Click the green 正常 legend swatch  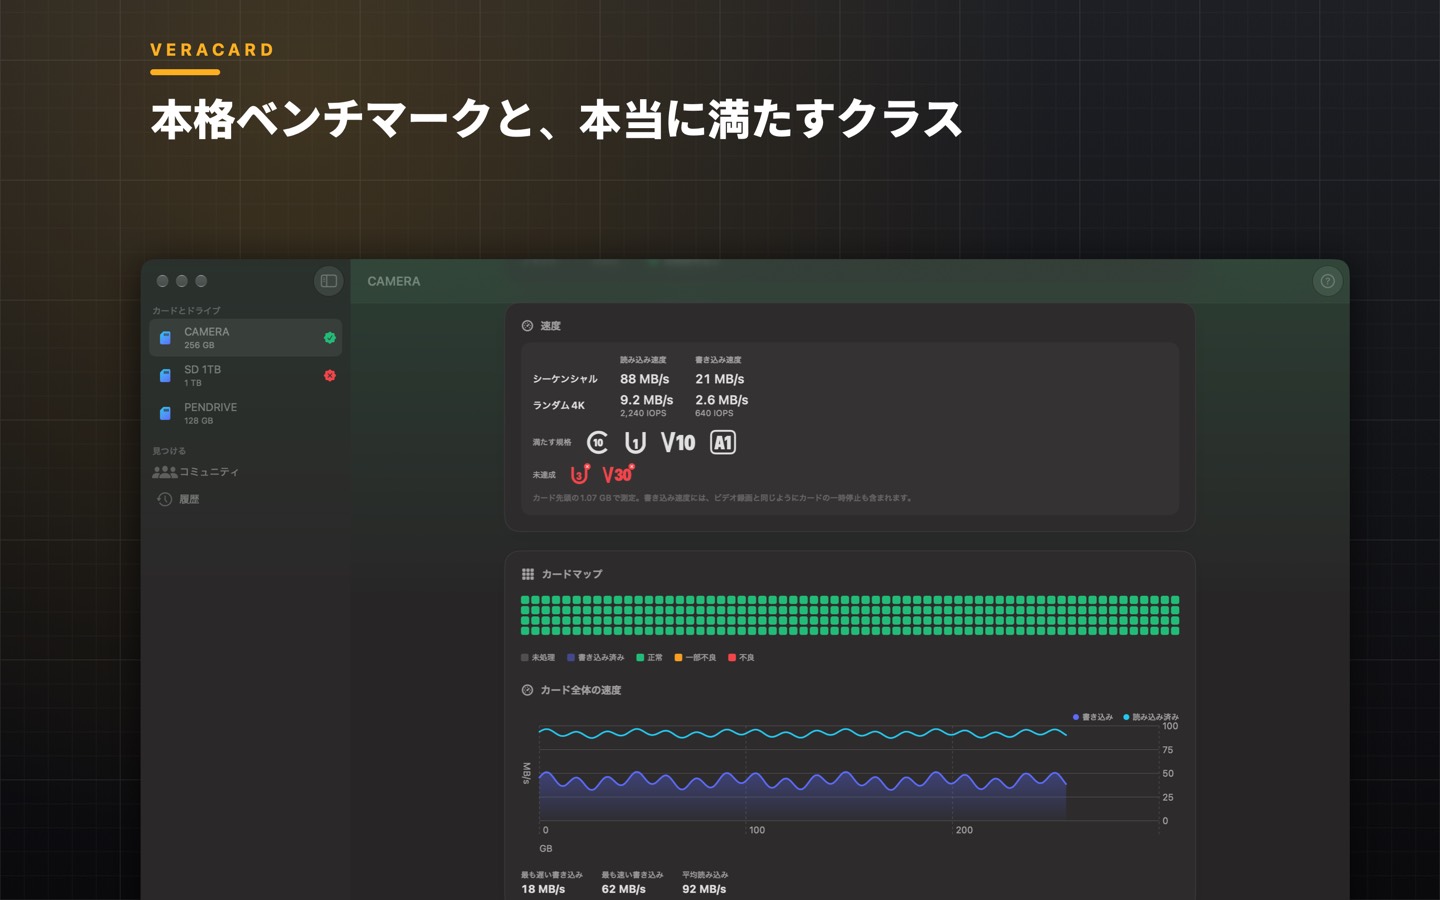click(x=640, y=658)
